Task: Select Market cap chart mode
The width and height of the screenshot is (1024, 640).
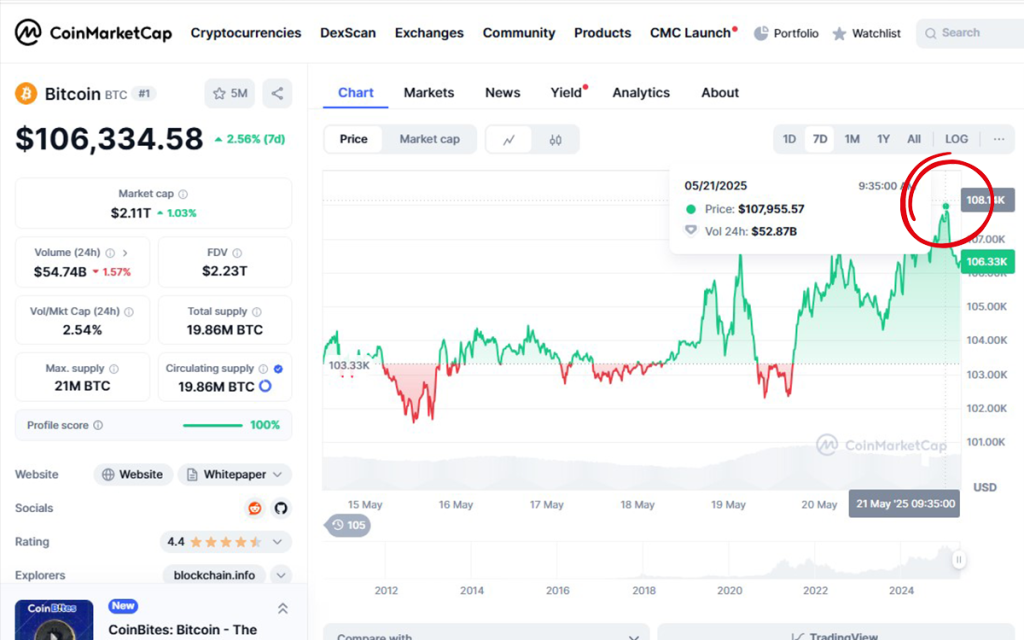Action: [429, 139]
